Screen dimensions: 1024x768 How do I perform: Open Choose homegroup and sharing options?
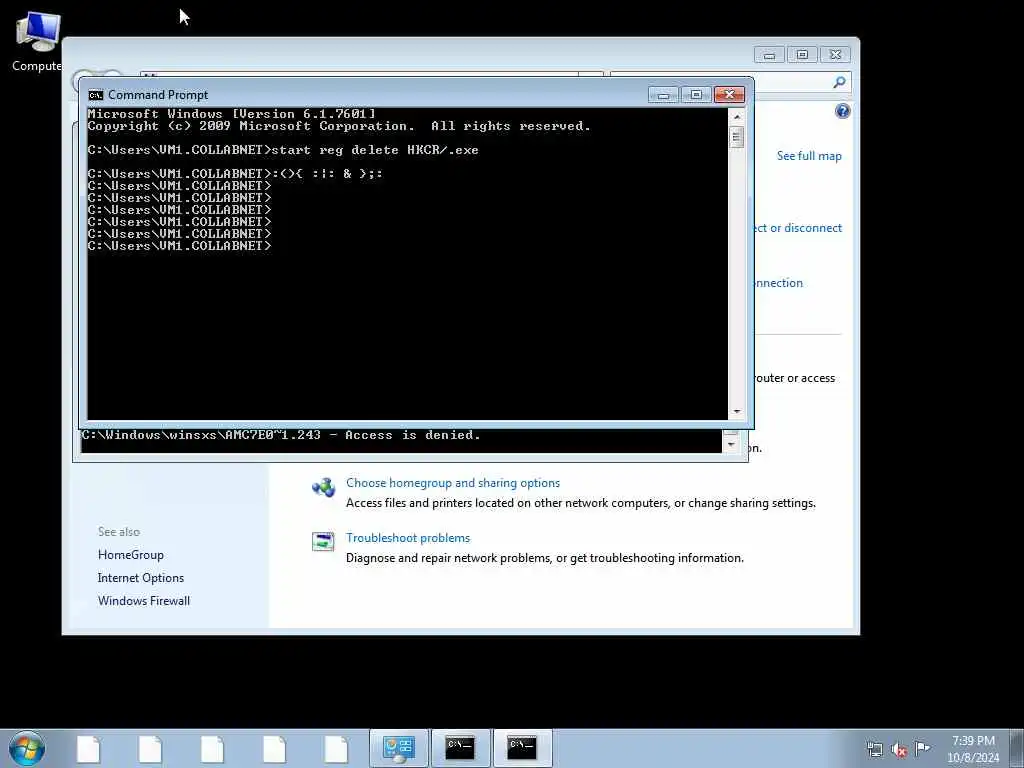coord(453,483)
